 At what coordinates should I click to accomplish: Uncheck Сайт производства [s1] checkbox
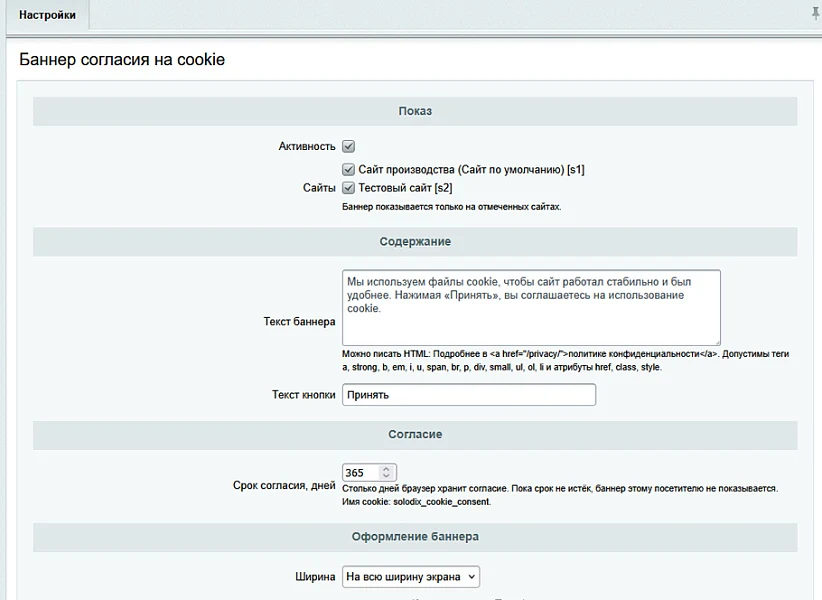(x=348, y=169)
